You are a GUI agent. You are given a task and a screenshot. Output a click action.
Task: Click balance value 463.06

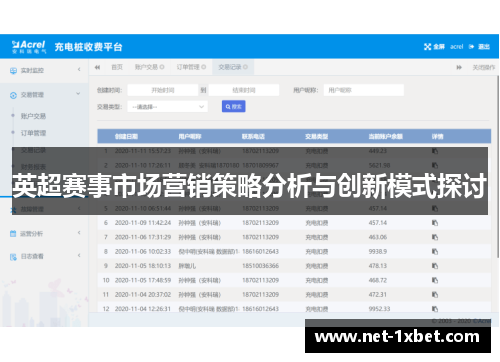[378, 237]
